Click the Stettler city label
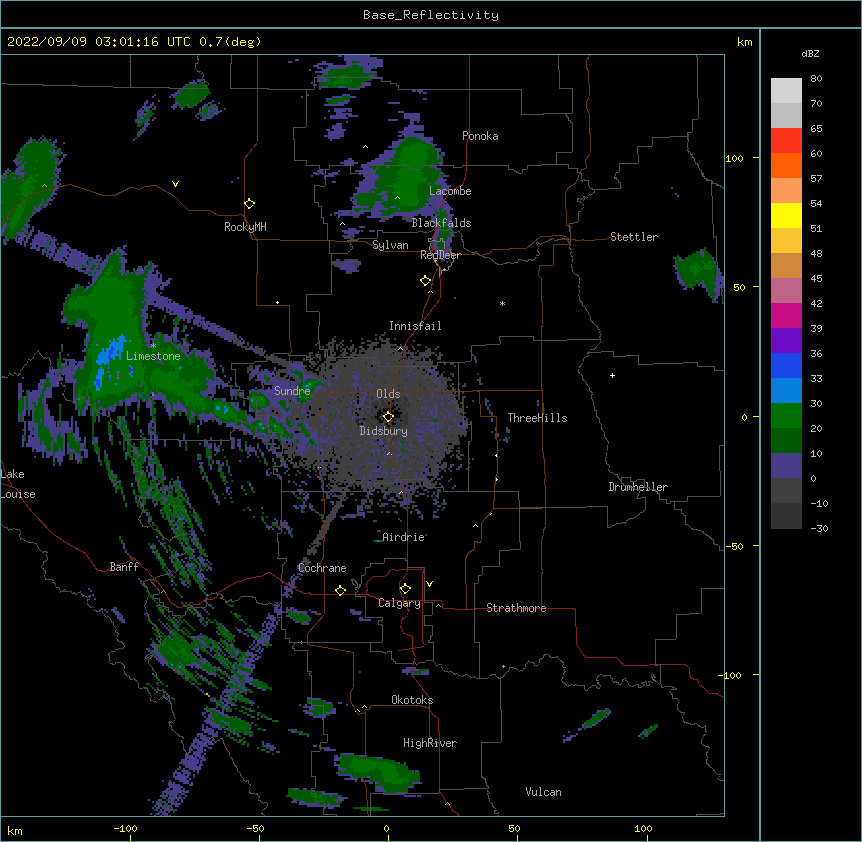The height and width of the screenshot is (842, 862). [x=633, y=237]
